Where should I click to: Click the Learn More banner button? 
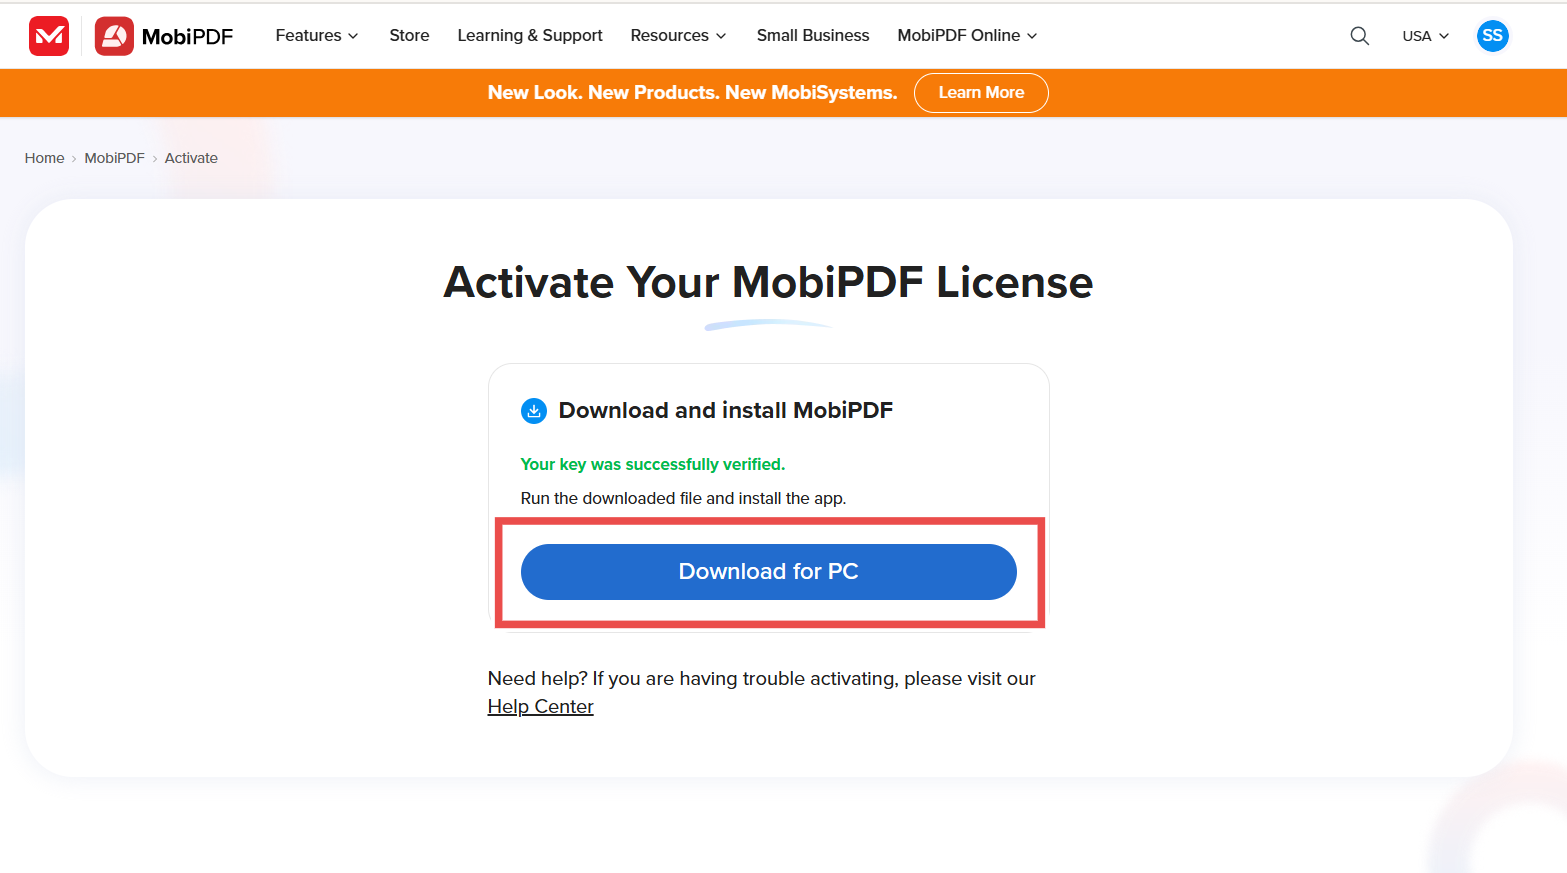coord(981,93)
